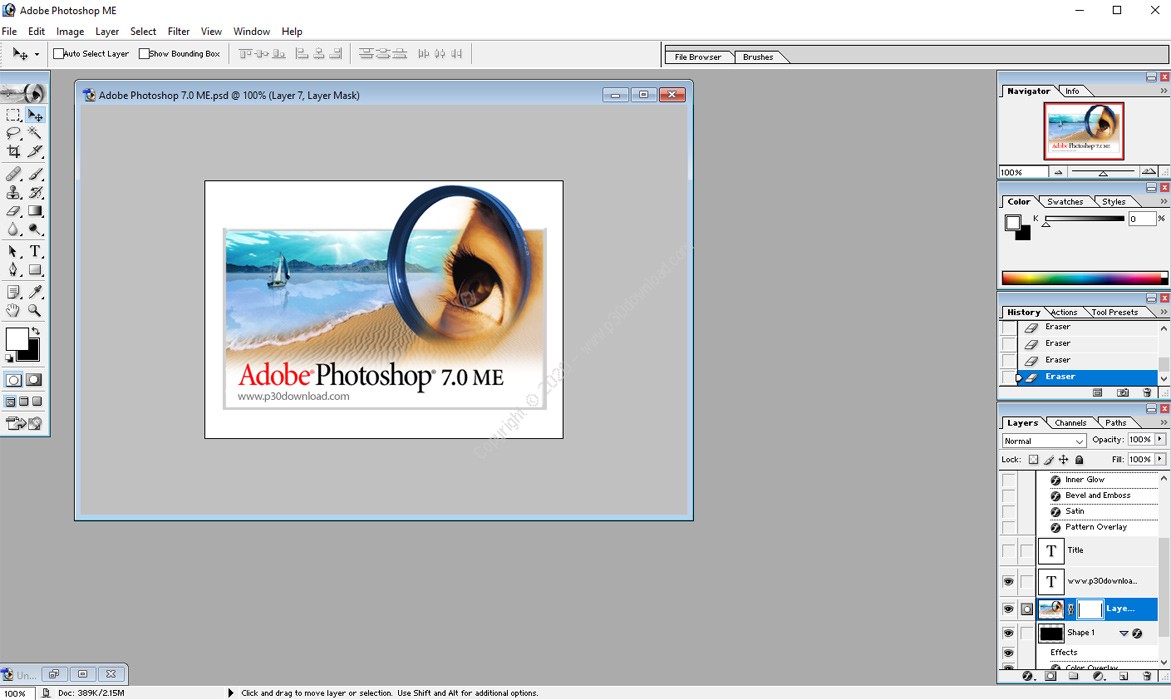This screenshot has width=1171, height=700.
Task: Swap foreground and background colors
Action: point(35,331)
